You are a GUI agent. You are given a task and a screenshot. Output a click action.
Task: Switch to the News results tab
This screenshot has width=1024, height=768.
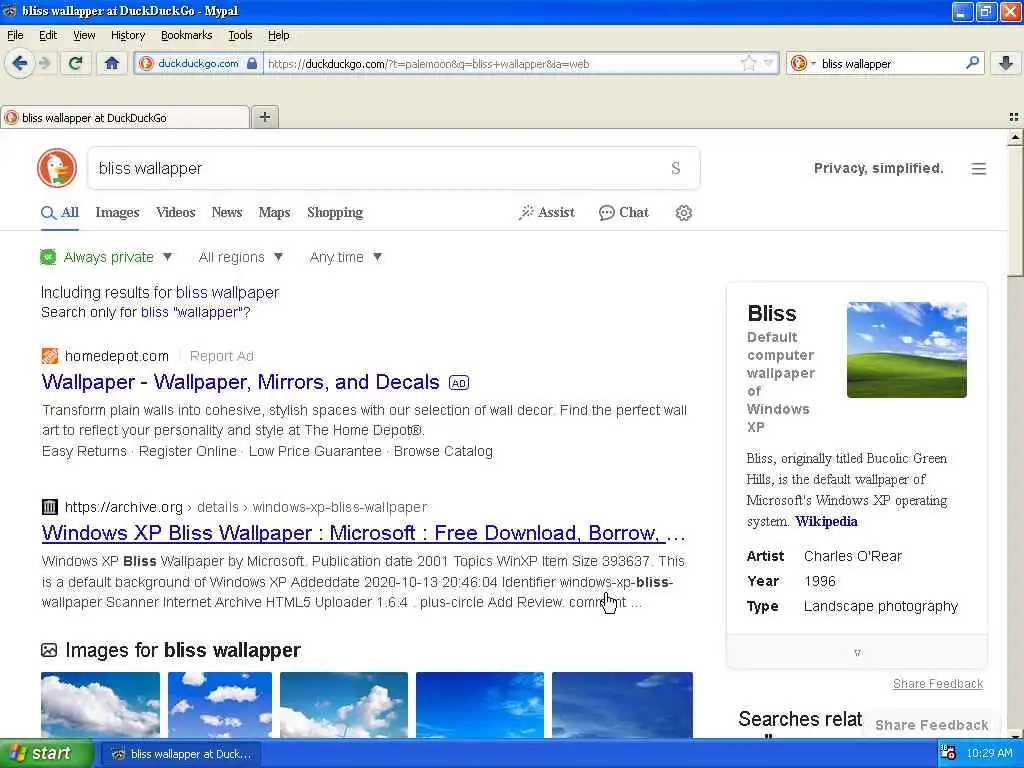coord(227,212)
